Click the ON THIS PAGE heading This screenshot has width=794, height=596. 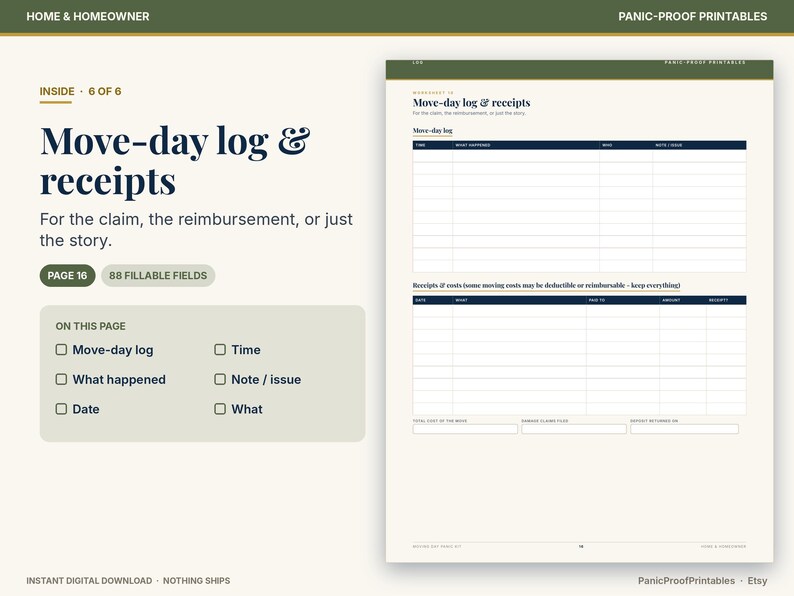coord(91,326)
